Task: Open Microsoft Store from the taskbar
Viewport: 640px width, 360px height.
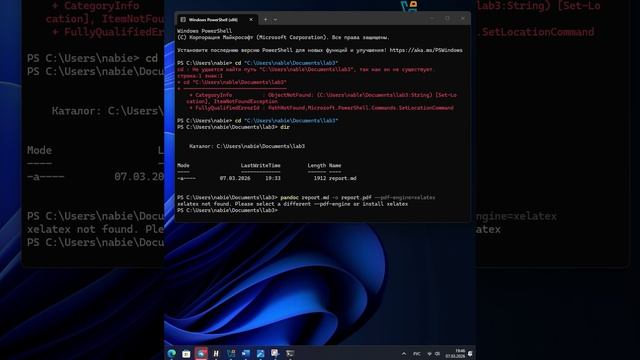Action: [186, 353]
